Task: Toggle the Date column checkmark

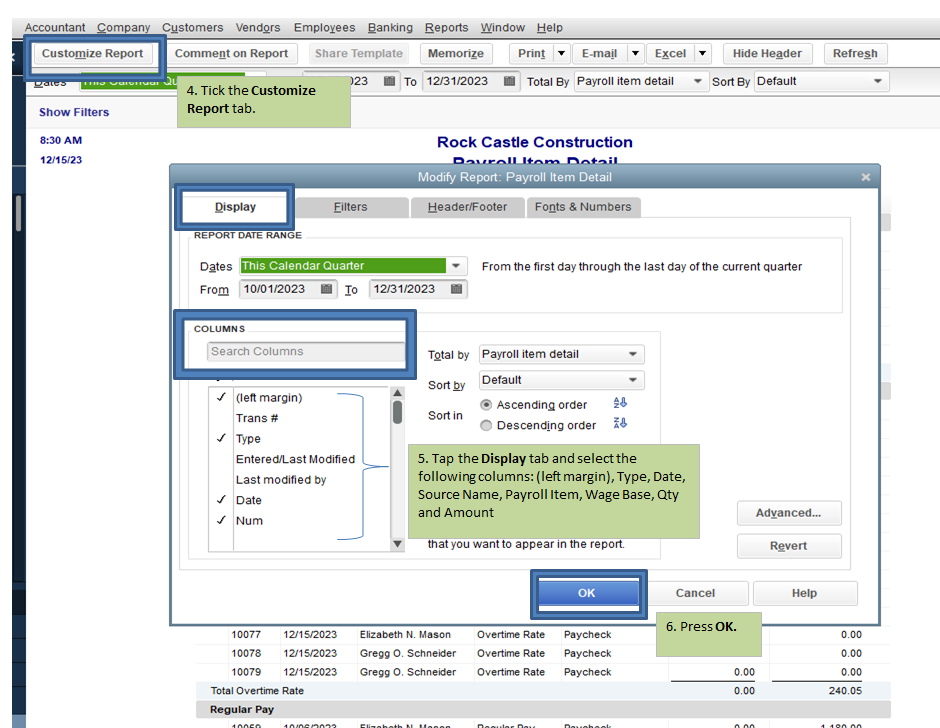Action: (221, 500)
